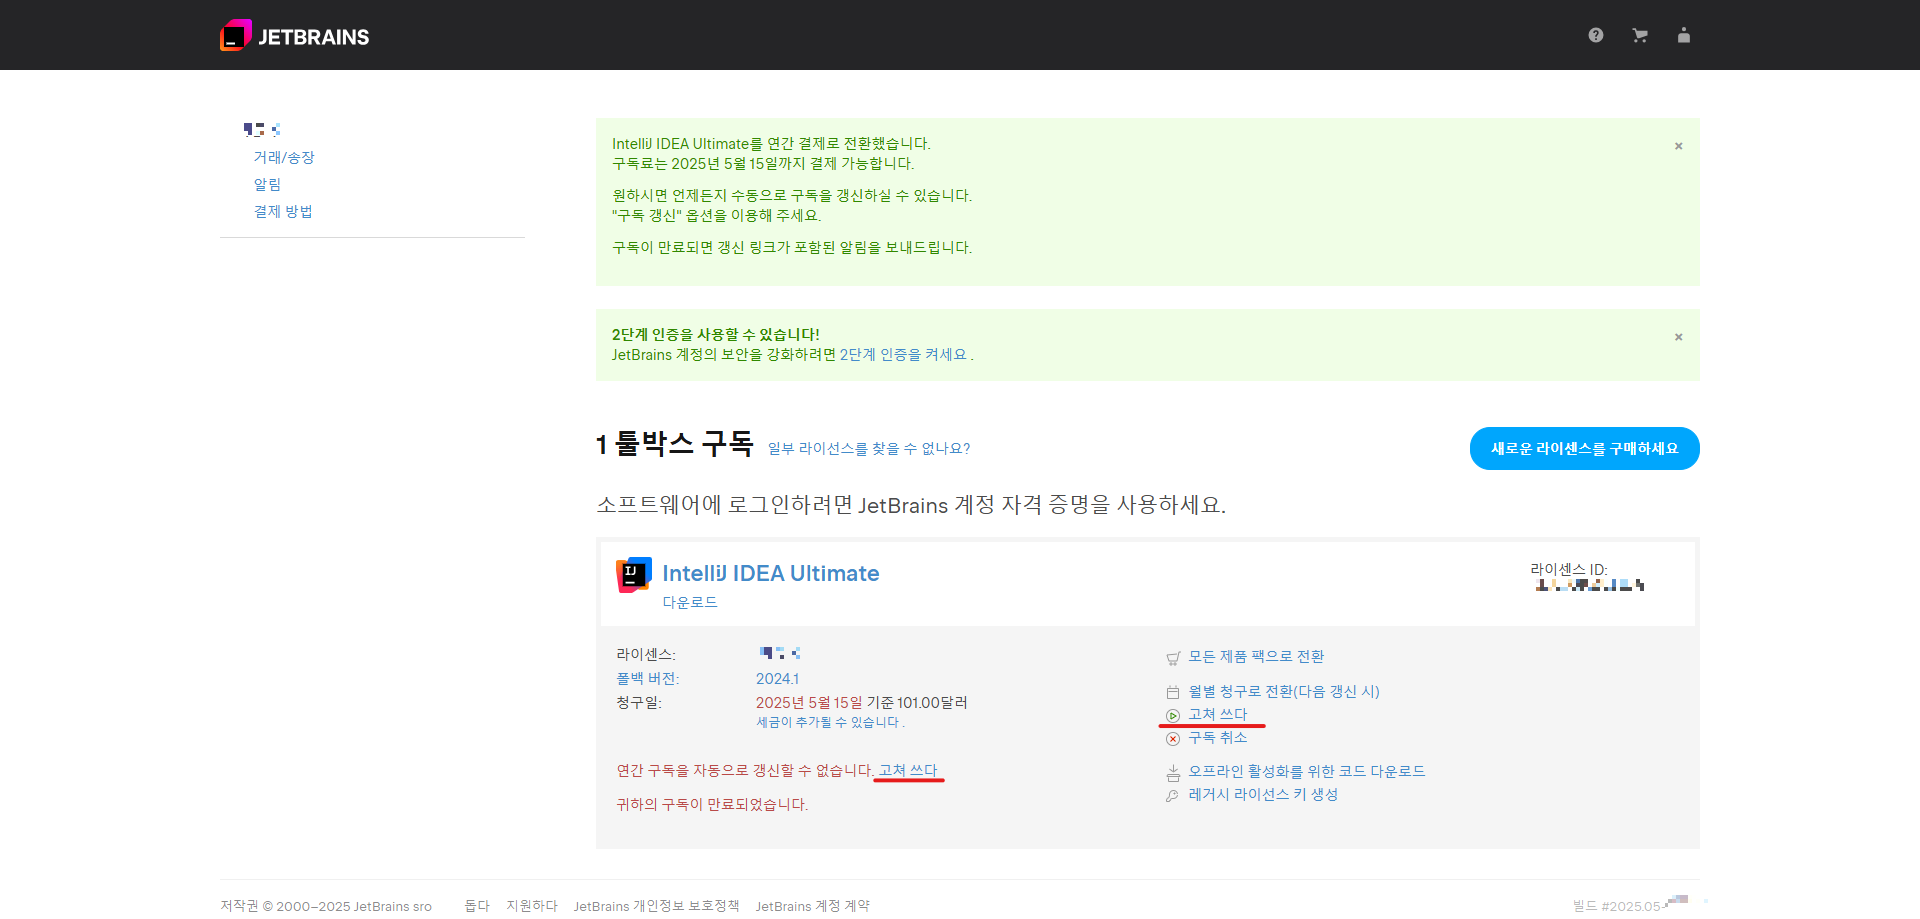1920x919 pixels.
Task: Click the 구독 취소 link
Action: tap(1218, 737)
